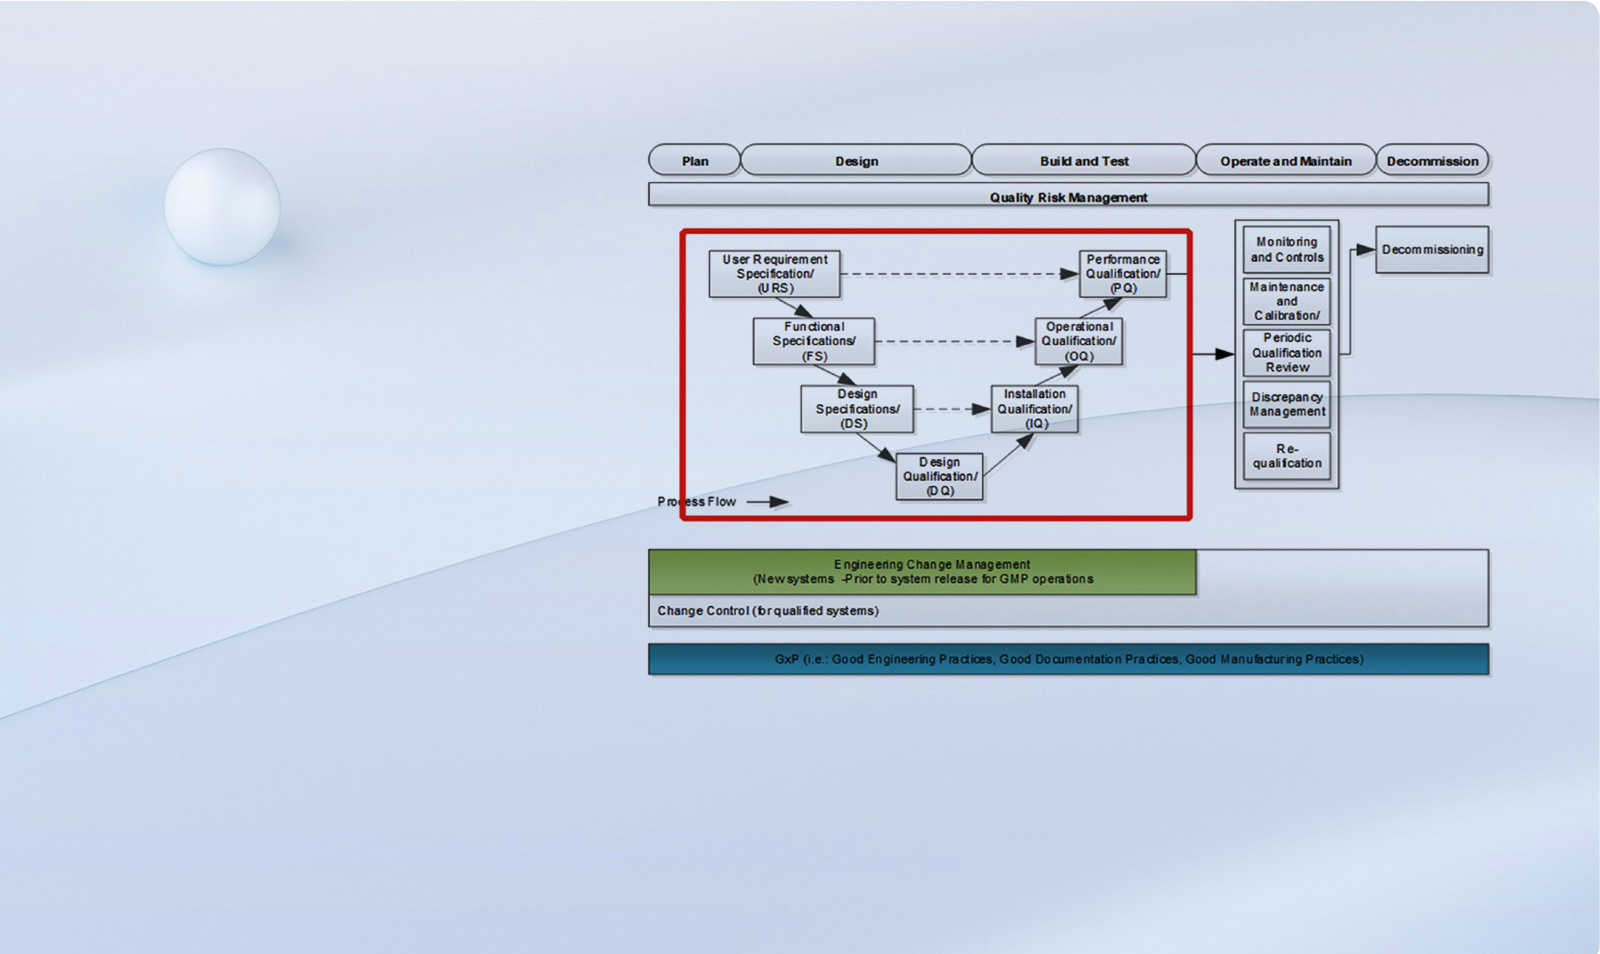Click the Plan phase label
This screenshot has height=954, width=1600.
[695, 160]
